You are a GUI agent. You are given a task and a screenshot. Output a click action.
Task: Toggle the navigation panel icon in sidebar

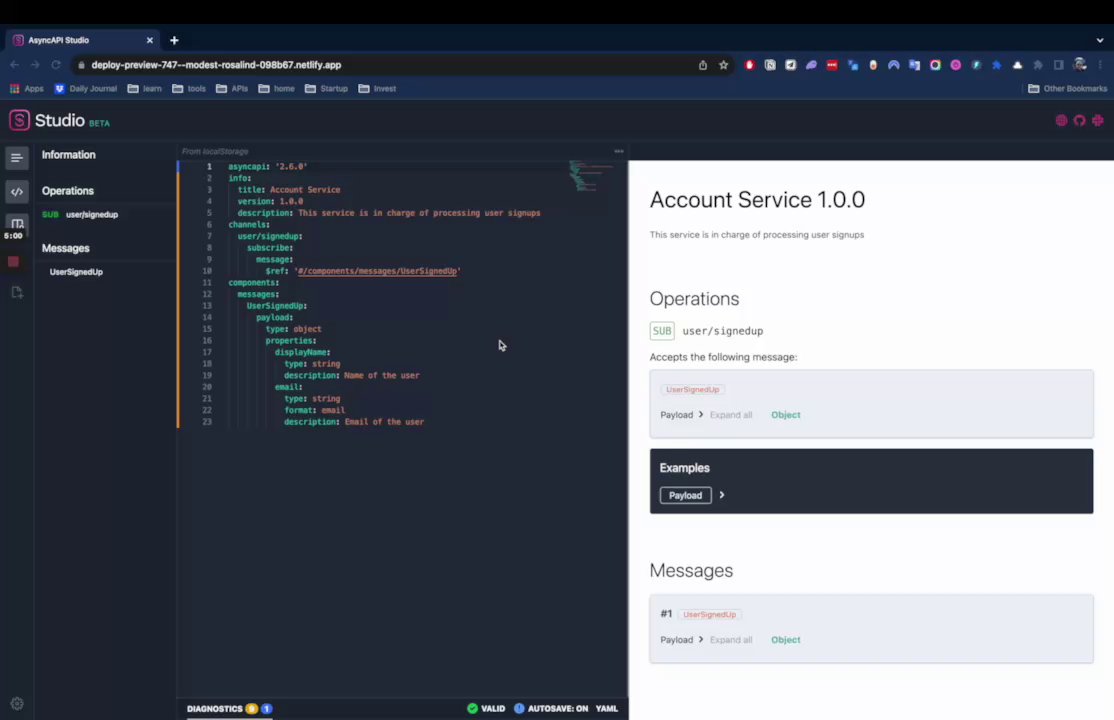pos(16,158)
